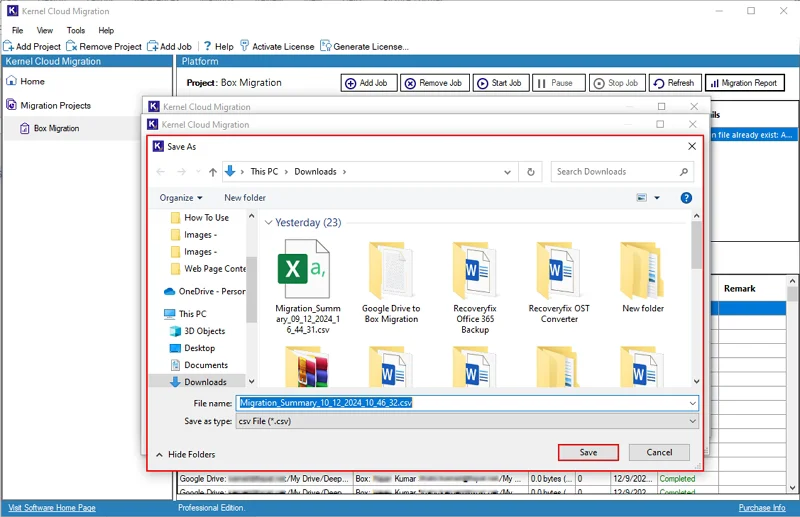The width and height of the screenshot is (800, 517).
Task: Click Remove Project in toolbar
Action: (104, 46)
